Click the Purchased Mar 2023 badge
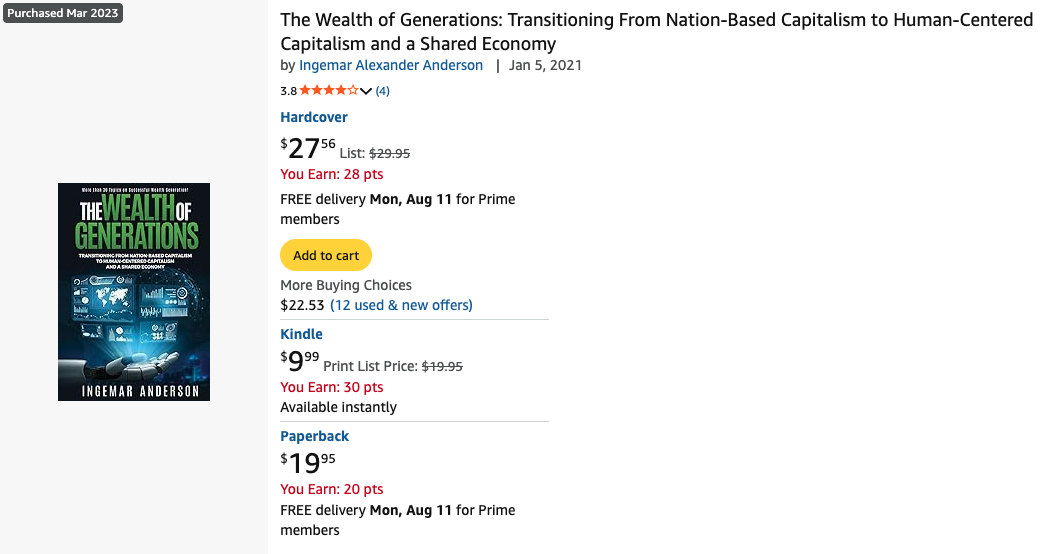Image resolution: width=1044 pixels, height=554 pixels. (63, 13)
